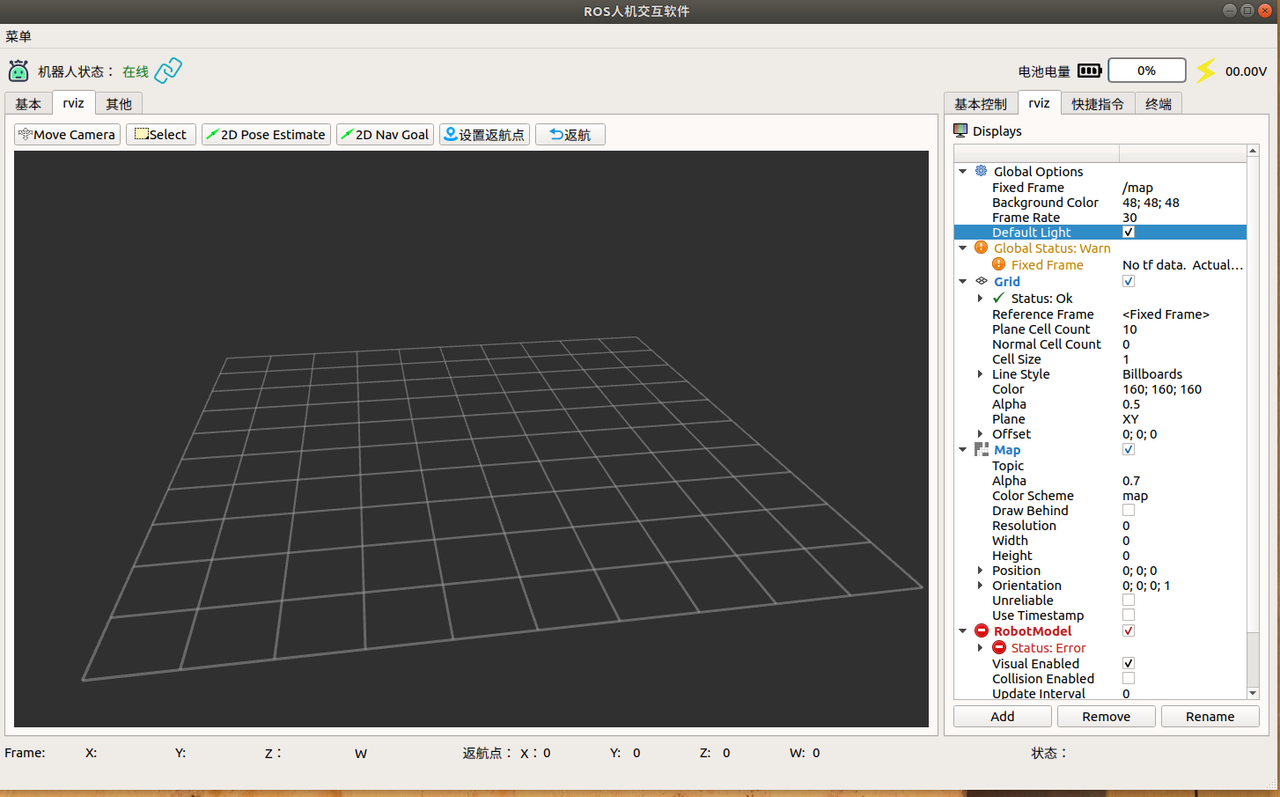The width and height of the screenshot is (1280, 797).
Task: Click the Remove display button
Action: pyautogui.click(x=1106, y=716)
